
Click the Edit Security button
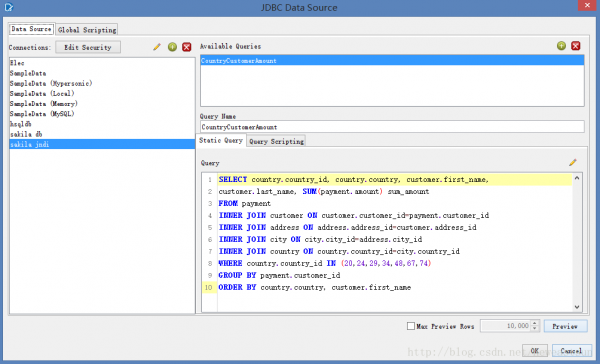point(88,47)
